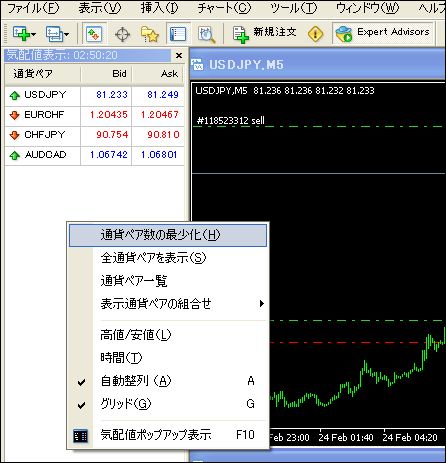This screenshot has height=463, width=446.
Task: Choose 時間(T) menu entry
Action: tap(168, 358)
